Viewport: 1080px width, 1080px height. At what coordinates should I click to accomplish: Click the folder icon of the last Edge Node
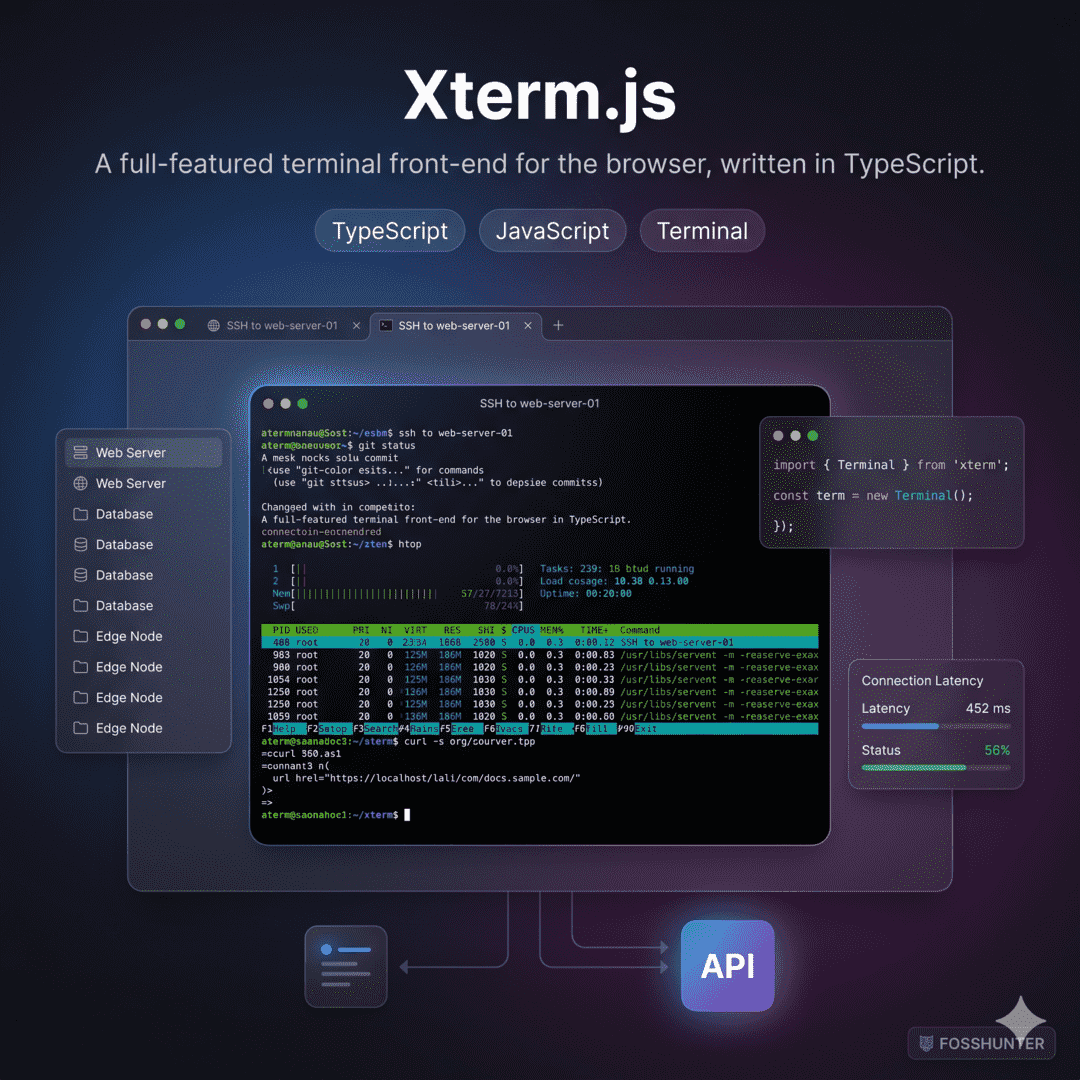click(81, 728)
